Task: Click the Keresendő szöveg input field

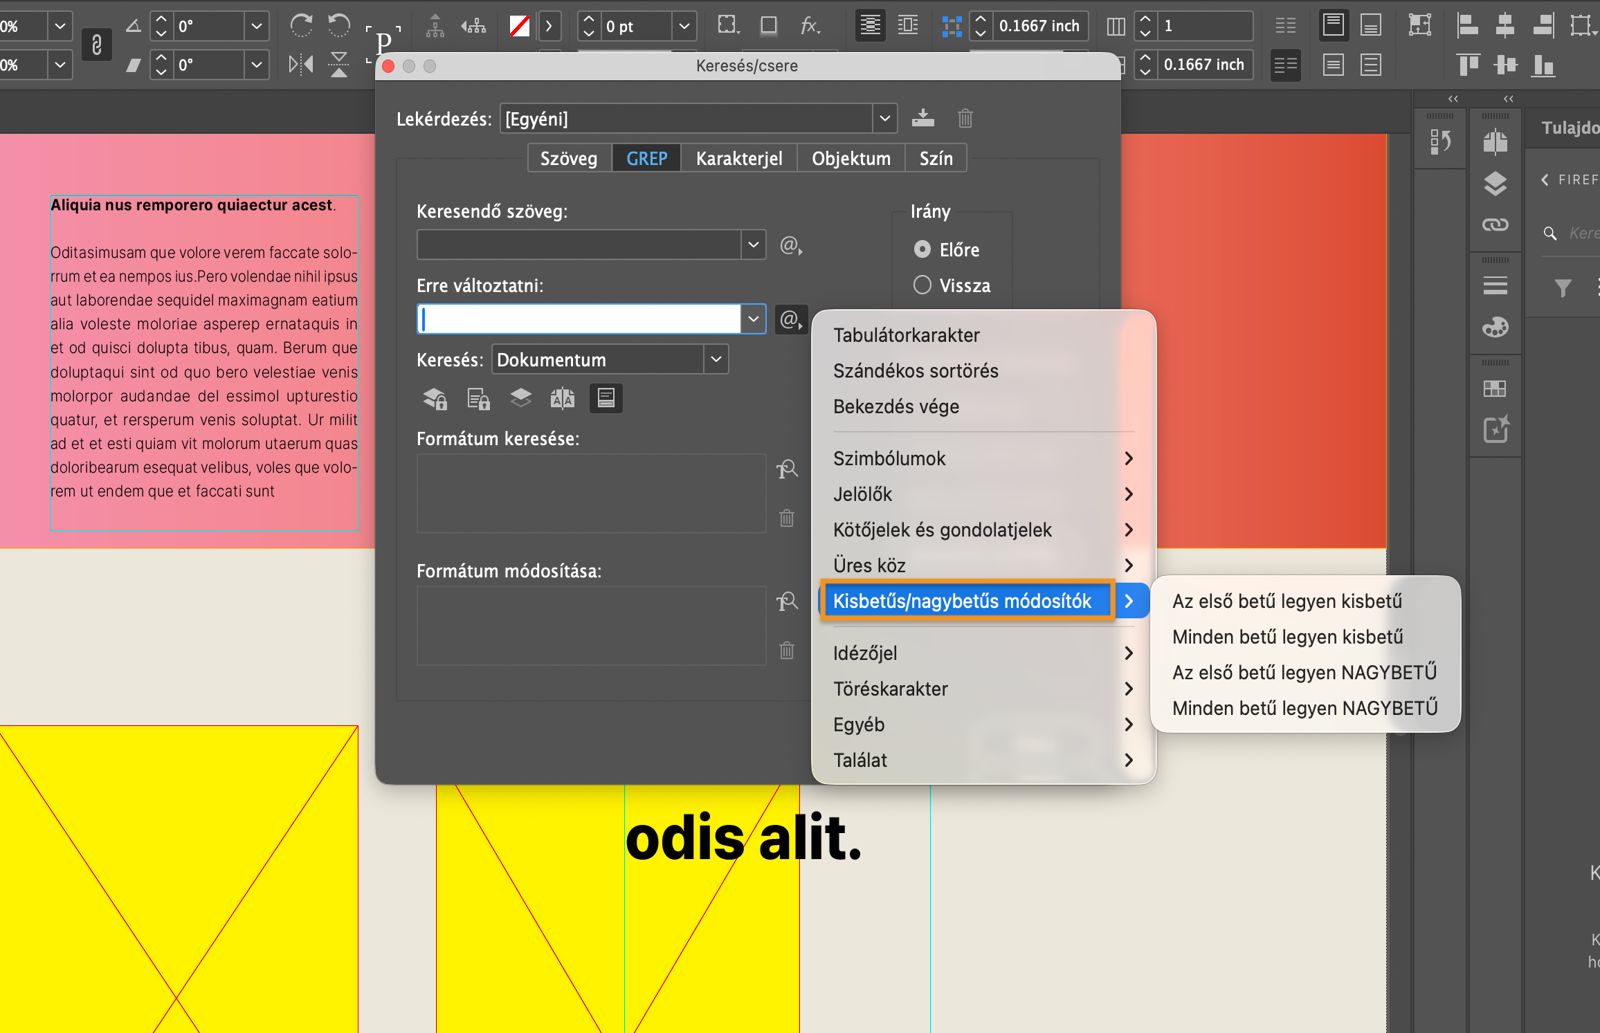Action: (x=579, y=245)
